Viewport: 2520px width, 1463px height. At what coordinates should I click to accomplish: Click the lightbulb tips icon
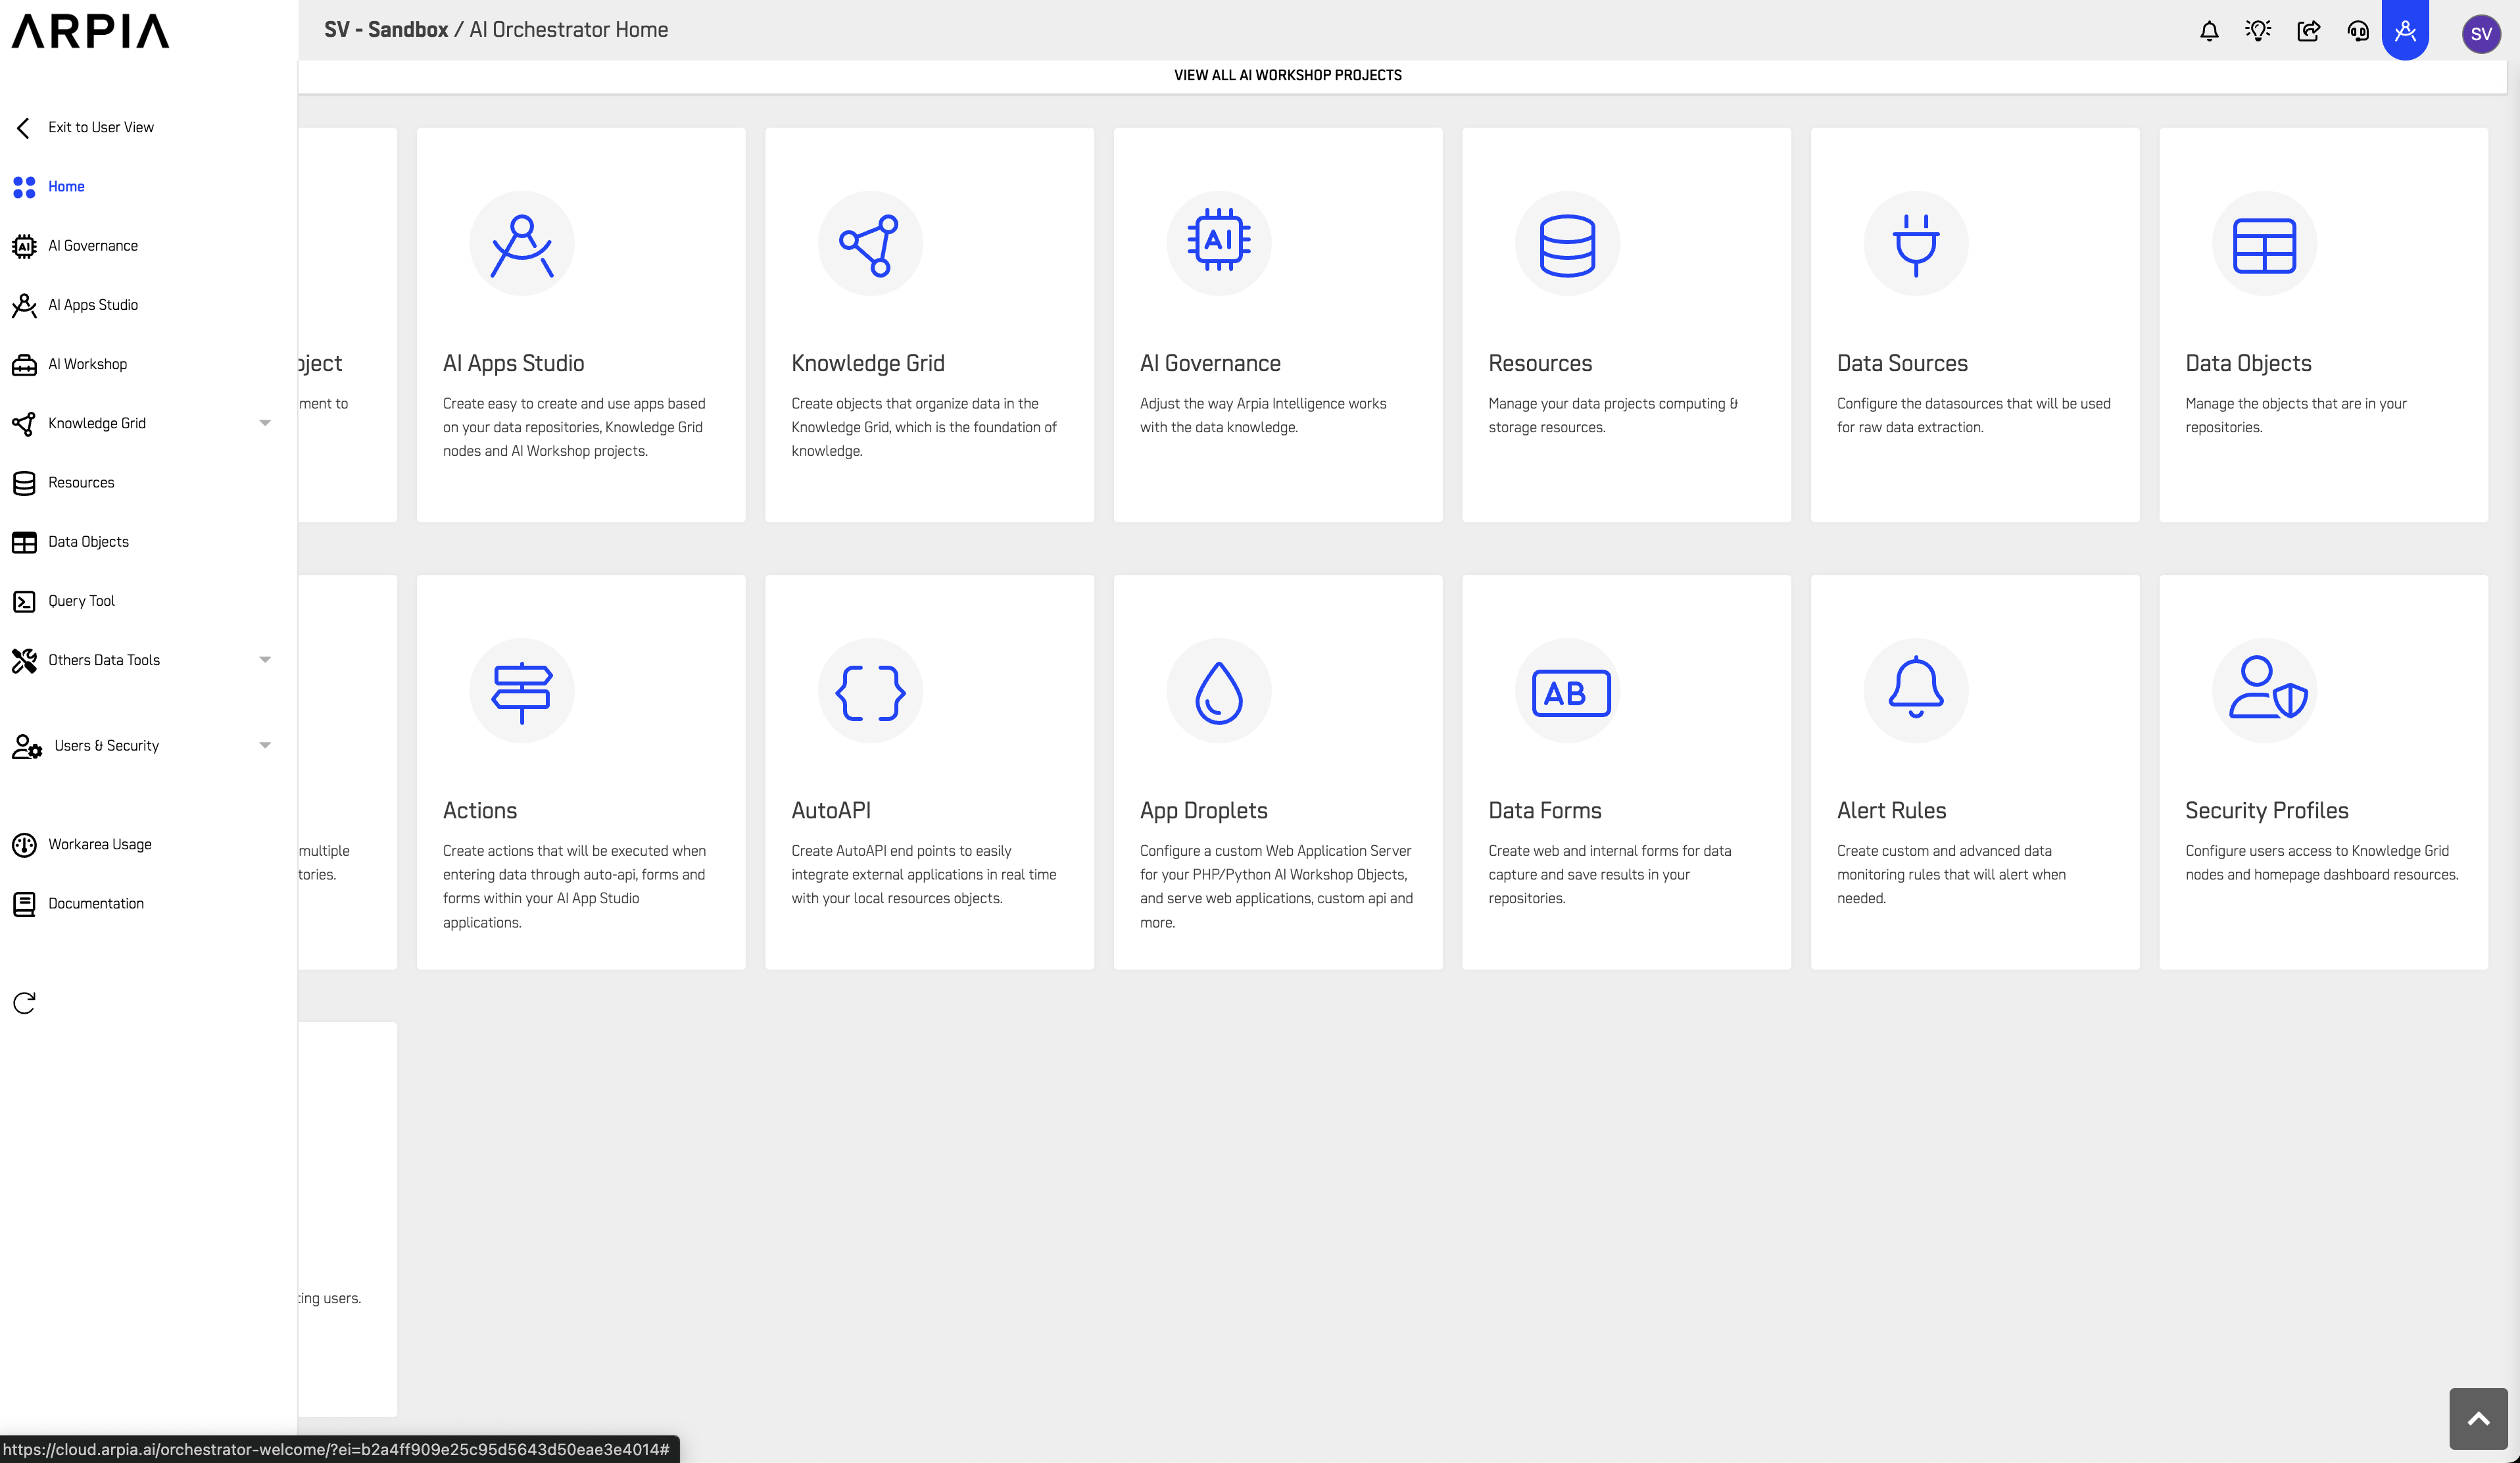coord(2258,31)
